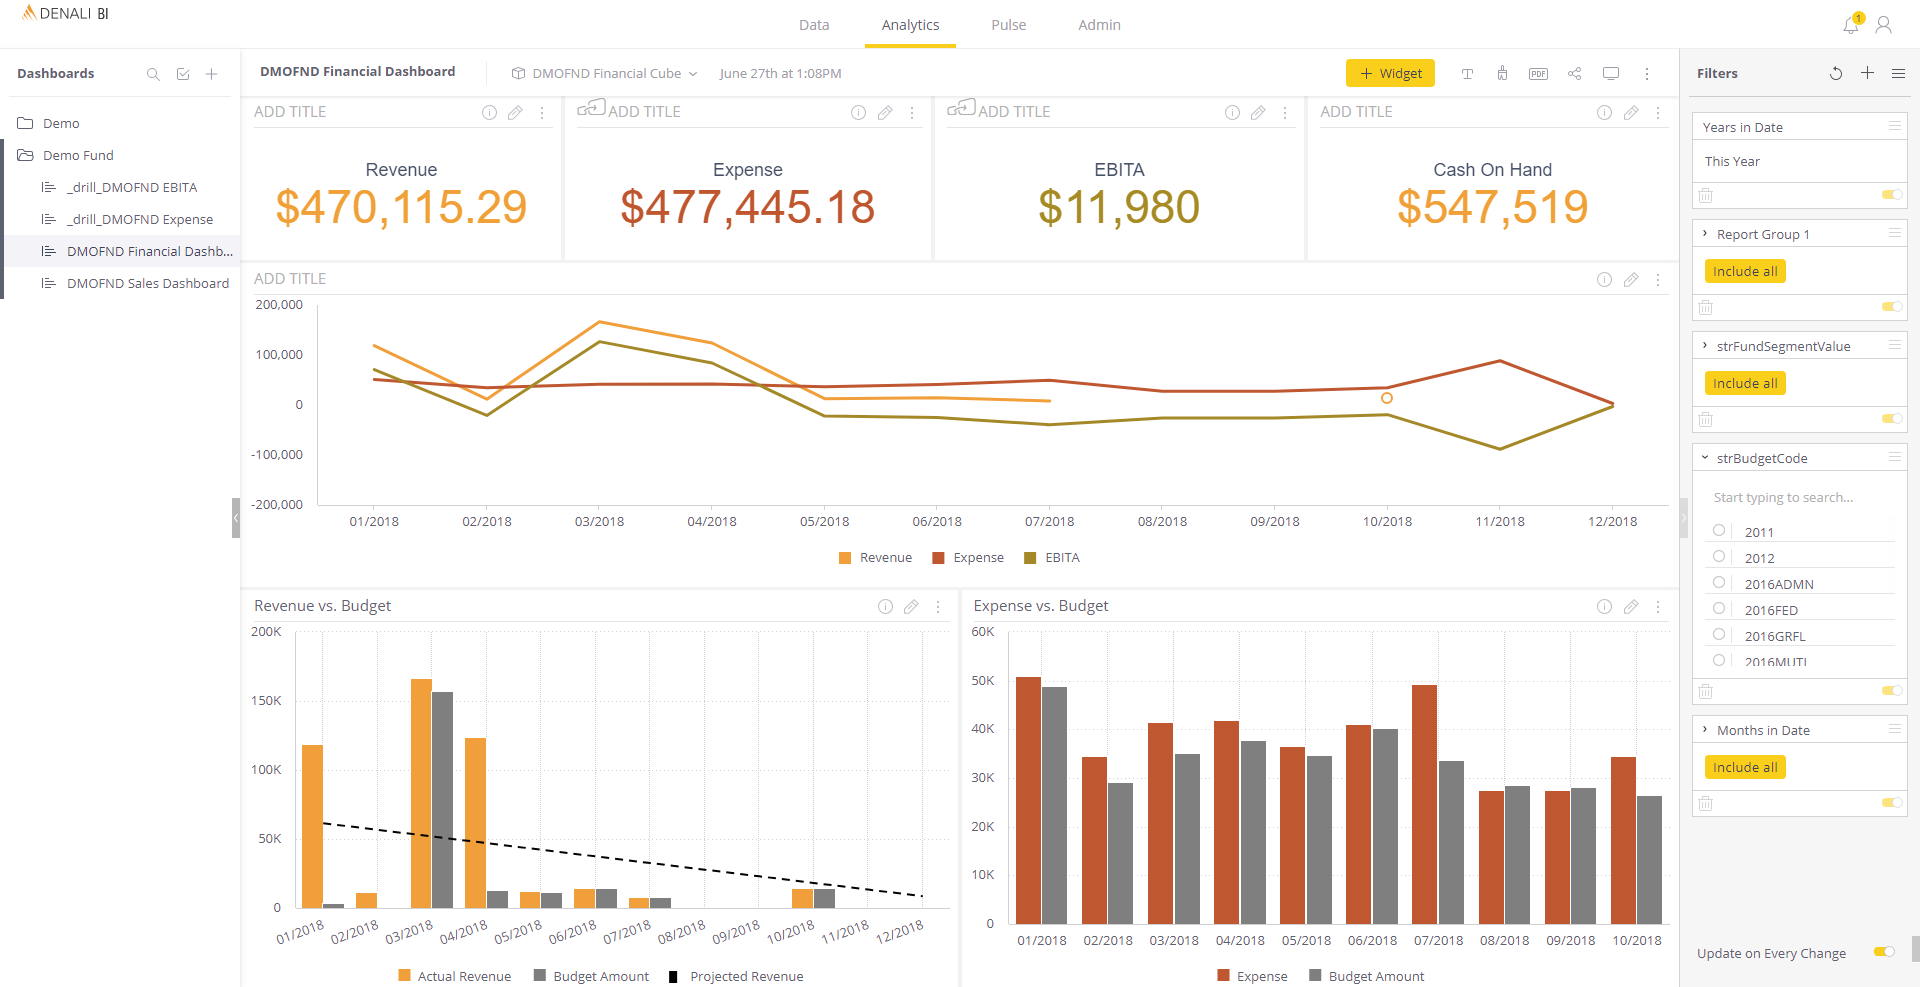Open the Share dashboard options
This screenshot has height=987, width=1920.
(1574, 73)
